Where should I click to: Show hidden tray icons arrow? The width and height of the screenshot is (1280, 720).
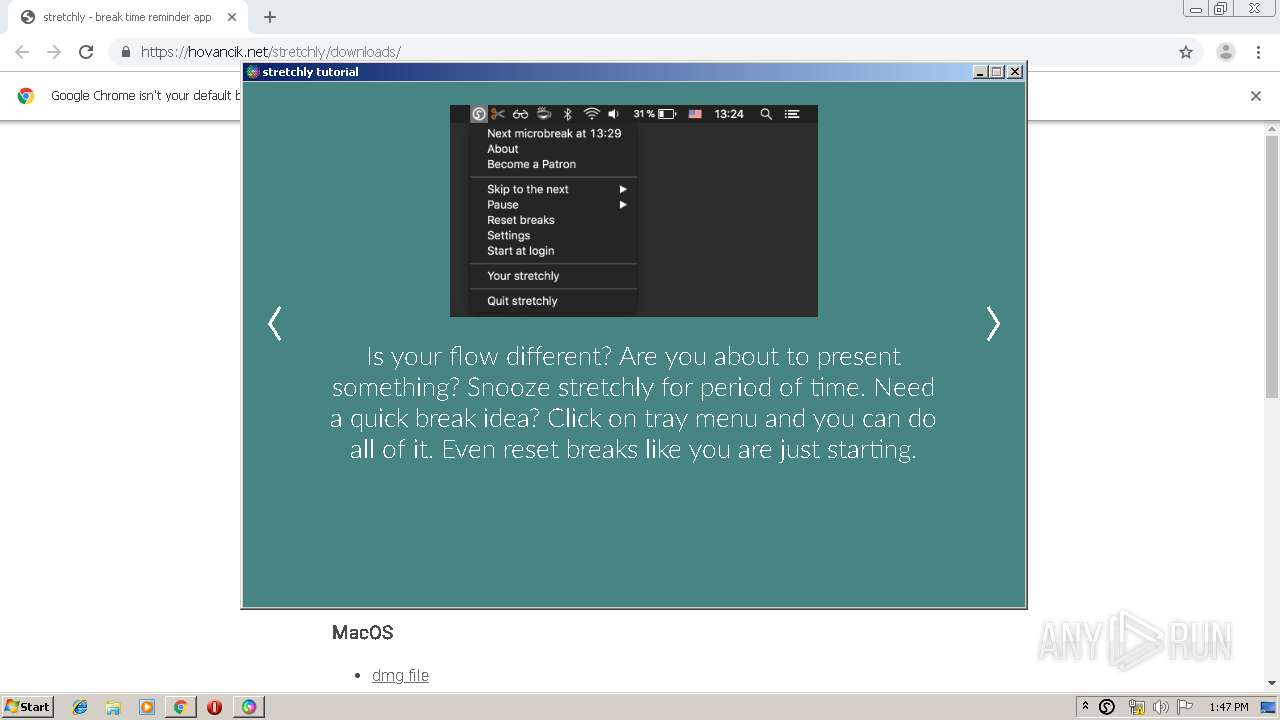(x=1085, y=707)
